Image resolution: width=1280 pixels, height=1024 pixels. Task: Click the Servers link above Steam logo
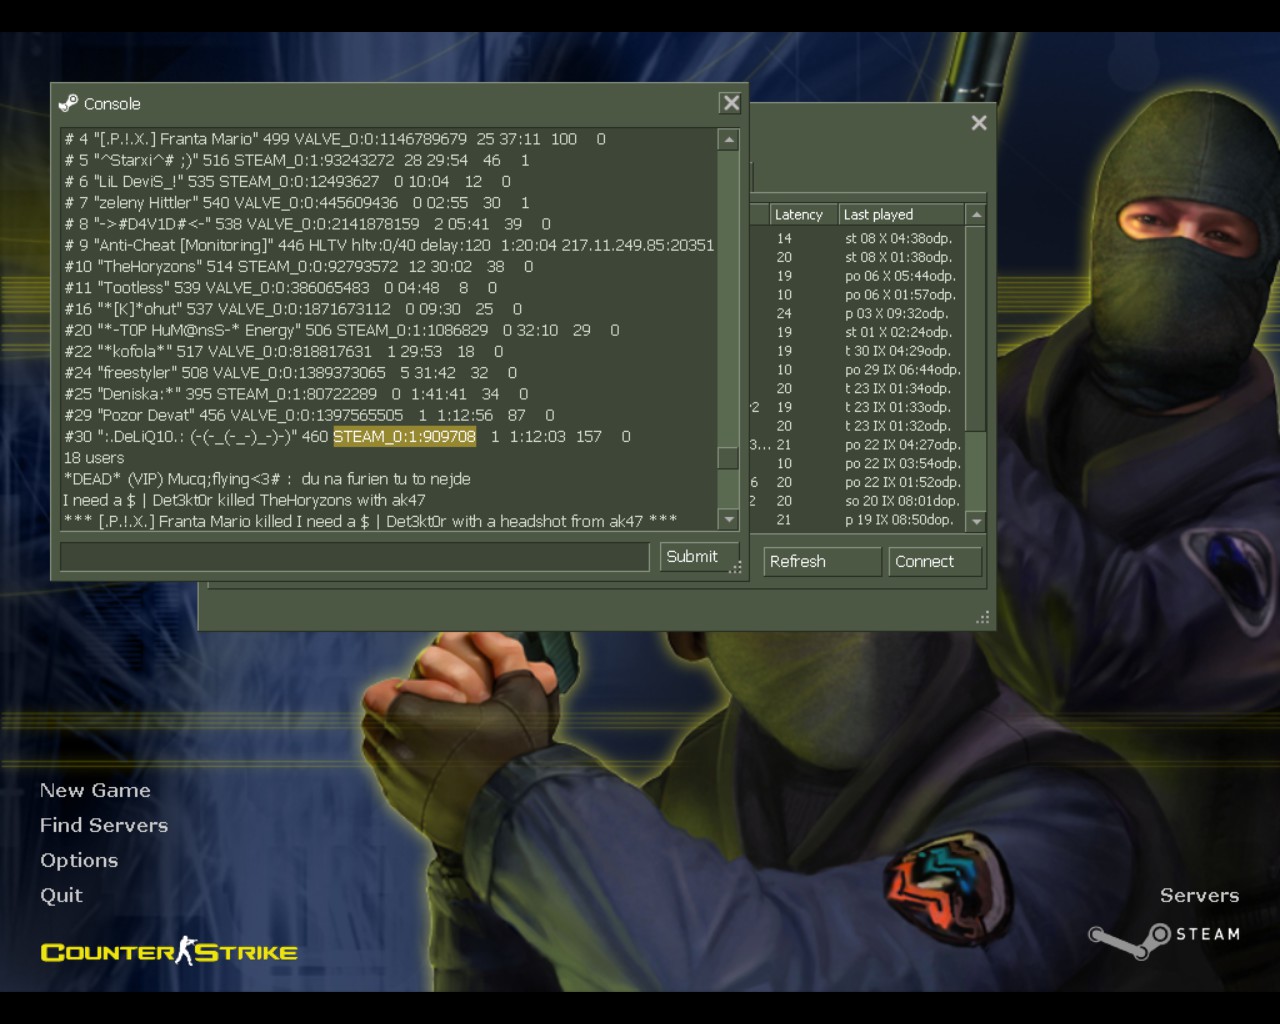tap(1199, 895)
